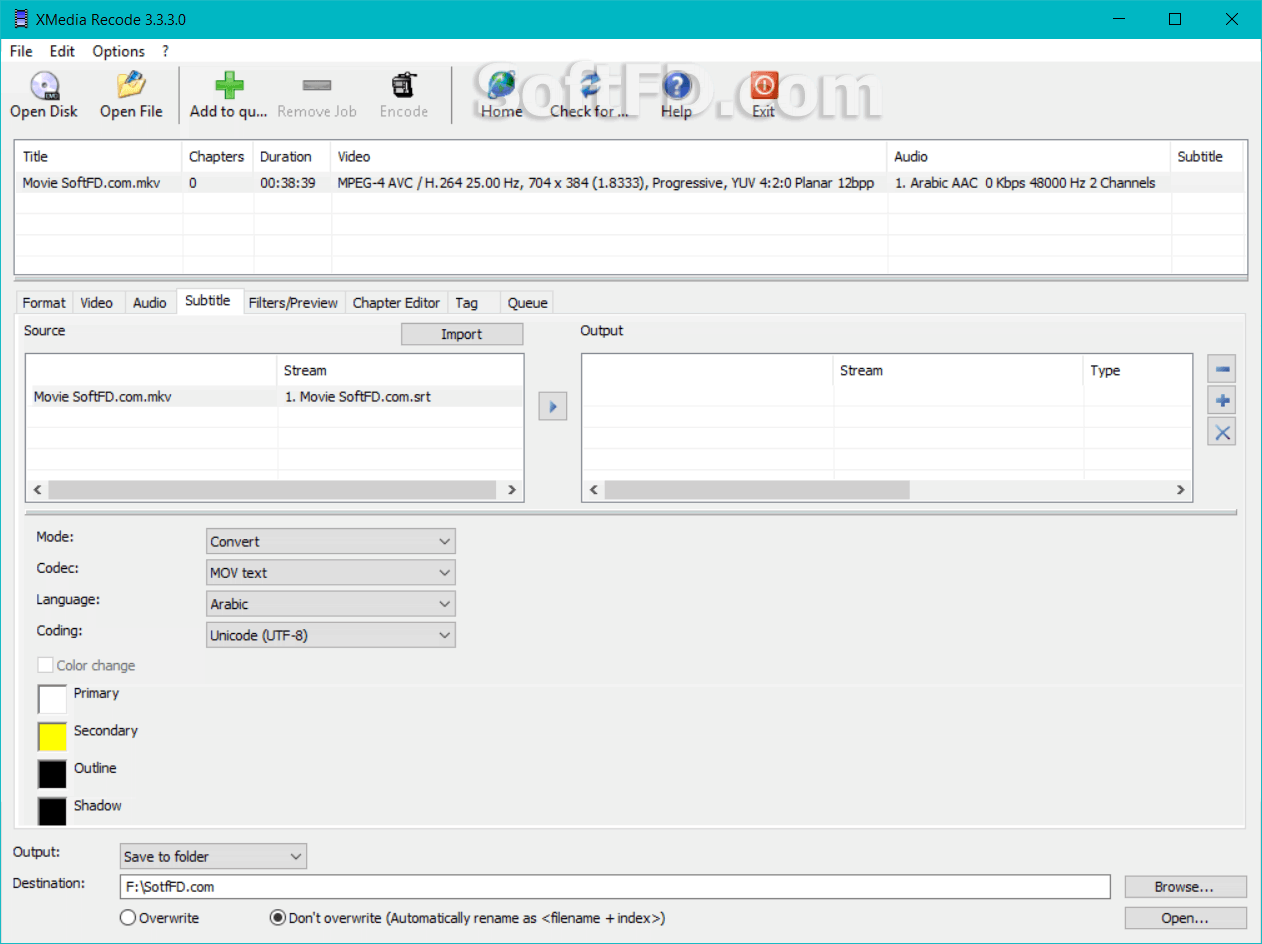Click the white Primary color swatch
This screenshot has height=944, width=1262.
point(52,699)
